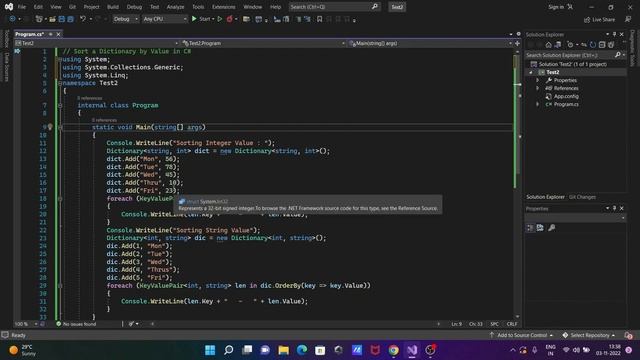Click the lightbulb quick actions icon on line 9
640x360 pixels.
50,127
